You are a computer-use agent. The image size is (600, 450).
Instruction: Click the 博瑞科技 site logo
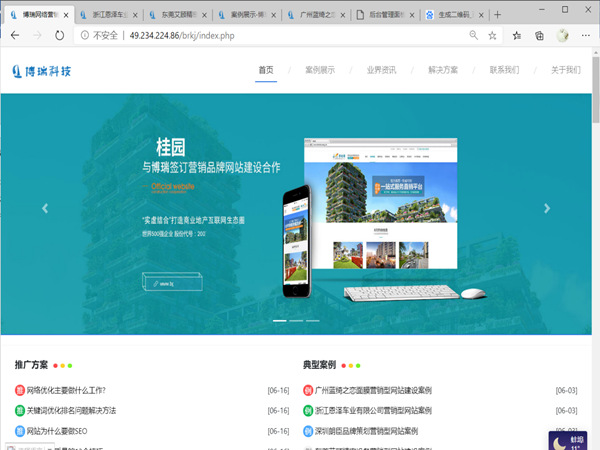(42, 71)
